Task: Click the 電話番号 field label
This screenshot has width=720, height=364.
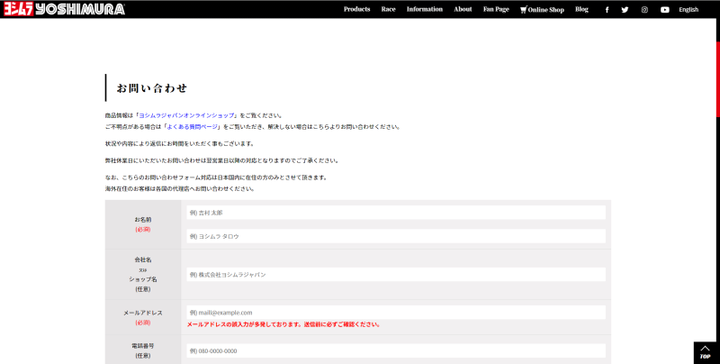Action: (143, 346)
